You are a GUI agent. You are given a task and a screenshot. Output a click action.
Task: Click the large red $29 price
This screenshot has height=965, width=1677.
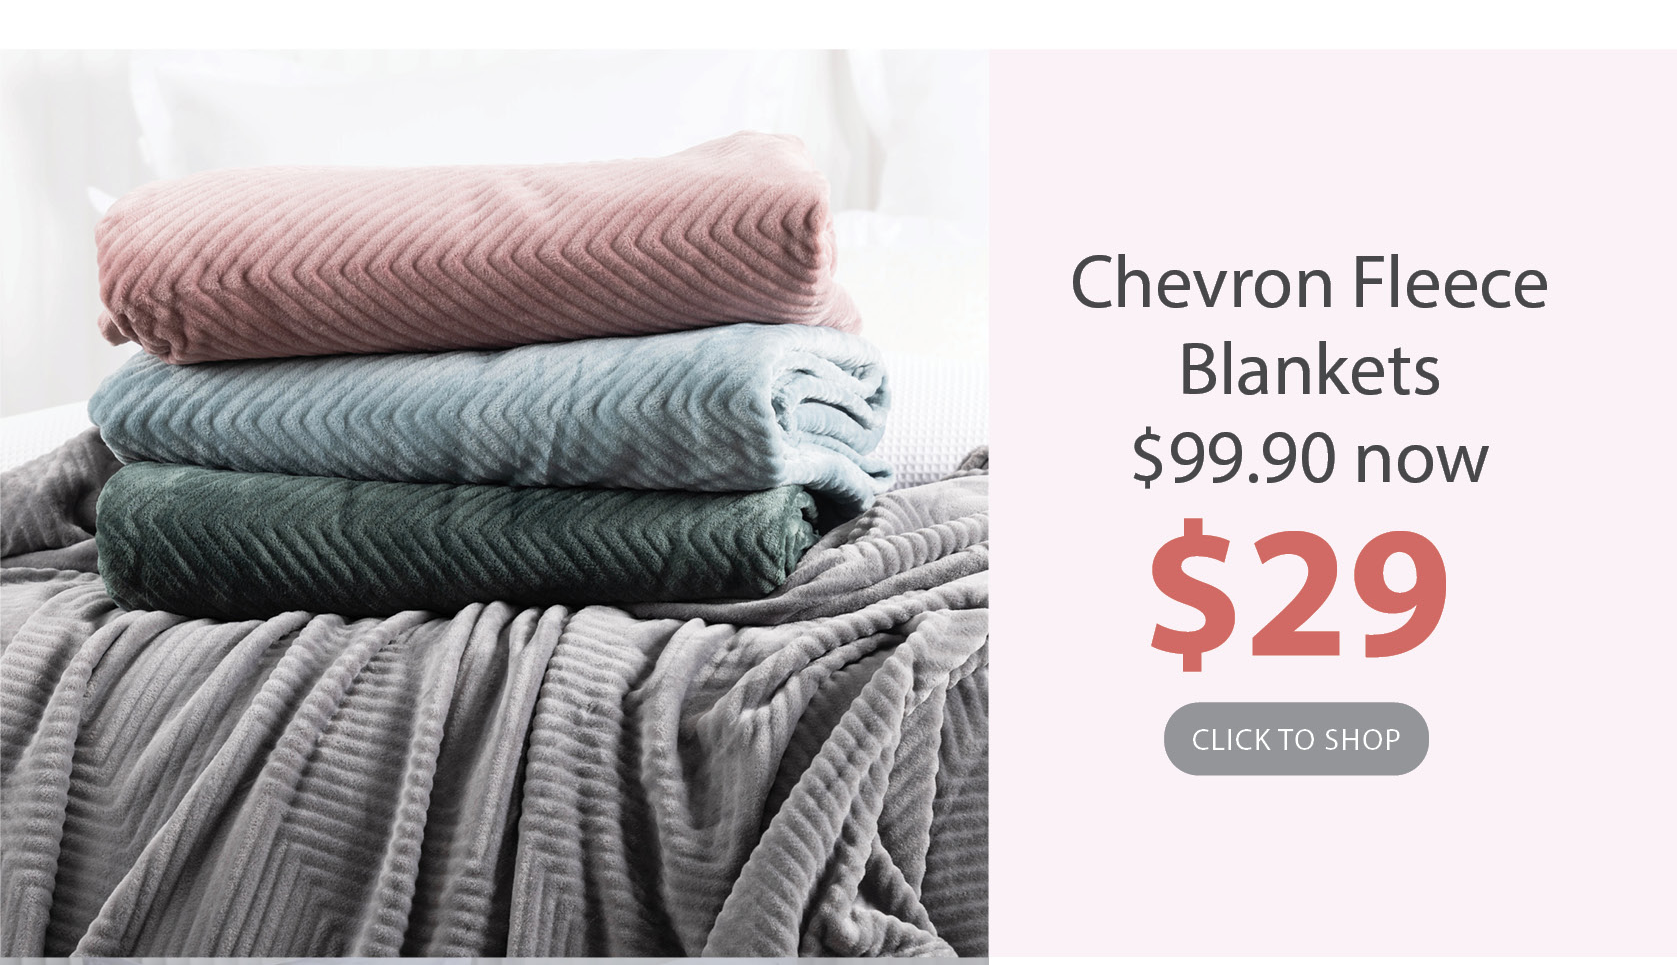tap(1298, 594)
